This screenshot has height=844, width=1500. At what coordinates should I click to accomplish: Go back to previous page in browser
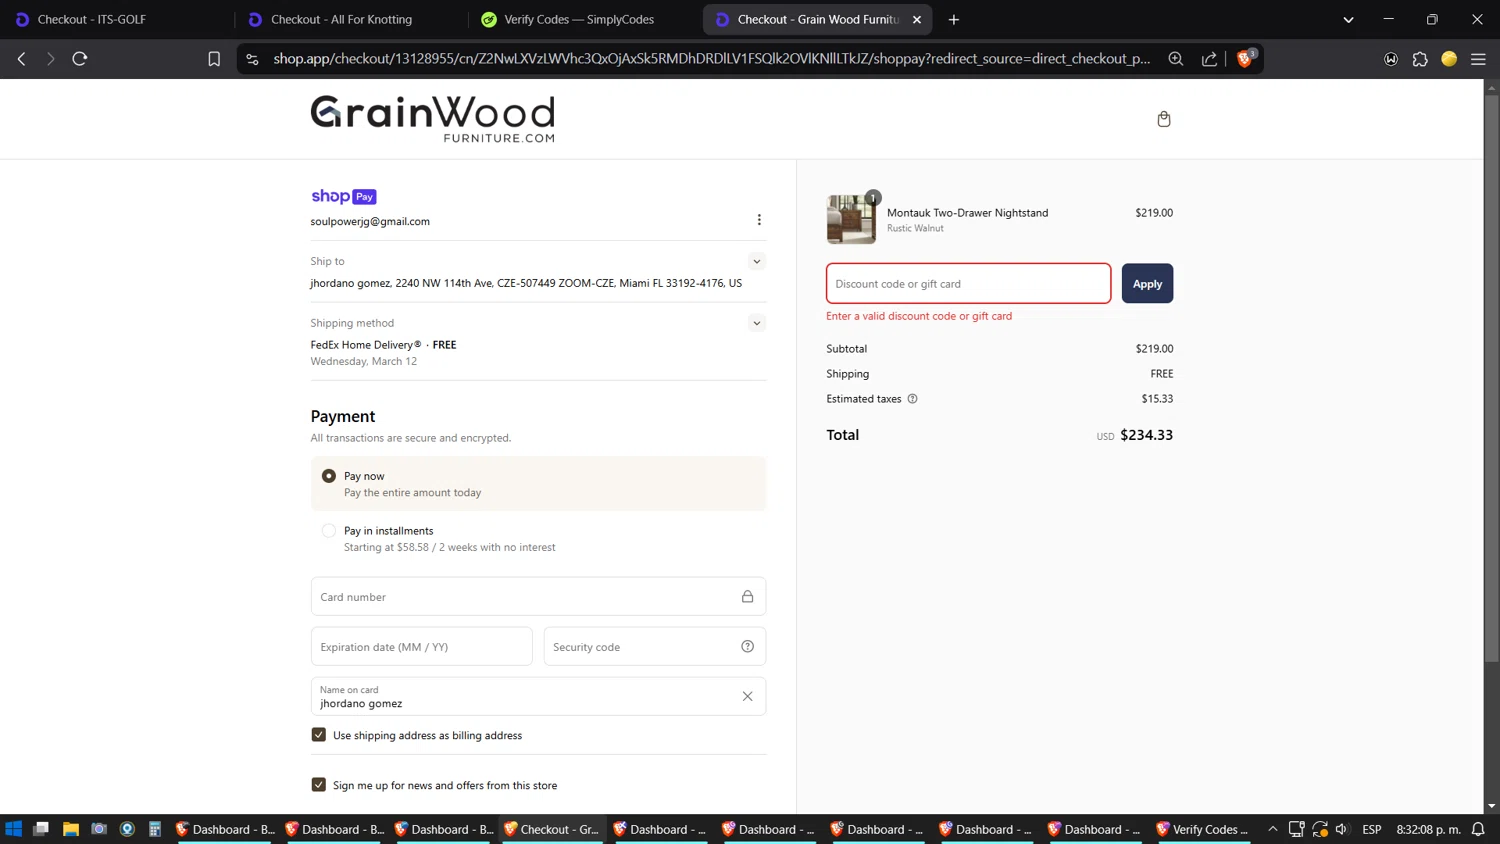(21, 59)
